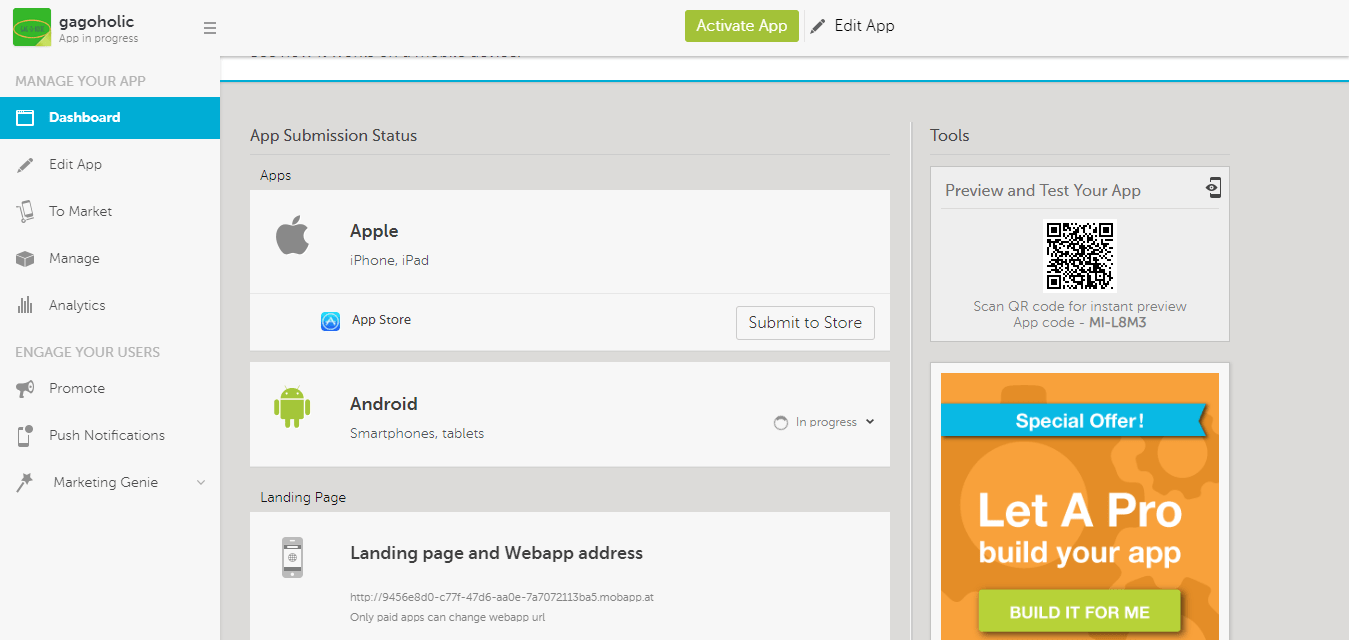Click Submit to Store button
The height and width of the screenshot is (640, 1349).
pyautogui.click(x=805, y=322)
